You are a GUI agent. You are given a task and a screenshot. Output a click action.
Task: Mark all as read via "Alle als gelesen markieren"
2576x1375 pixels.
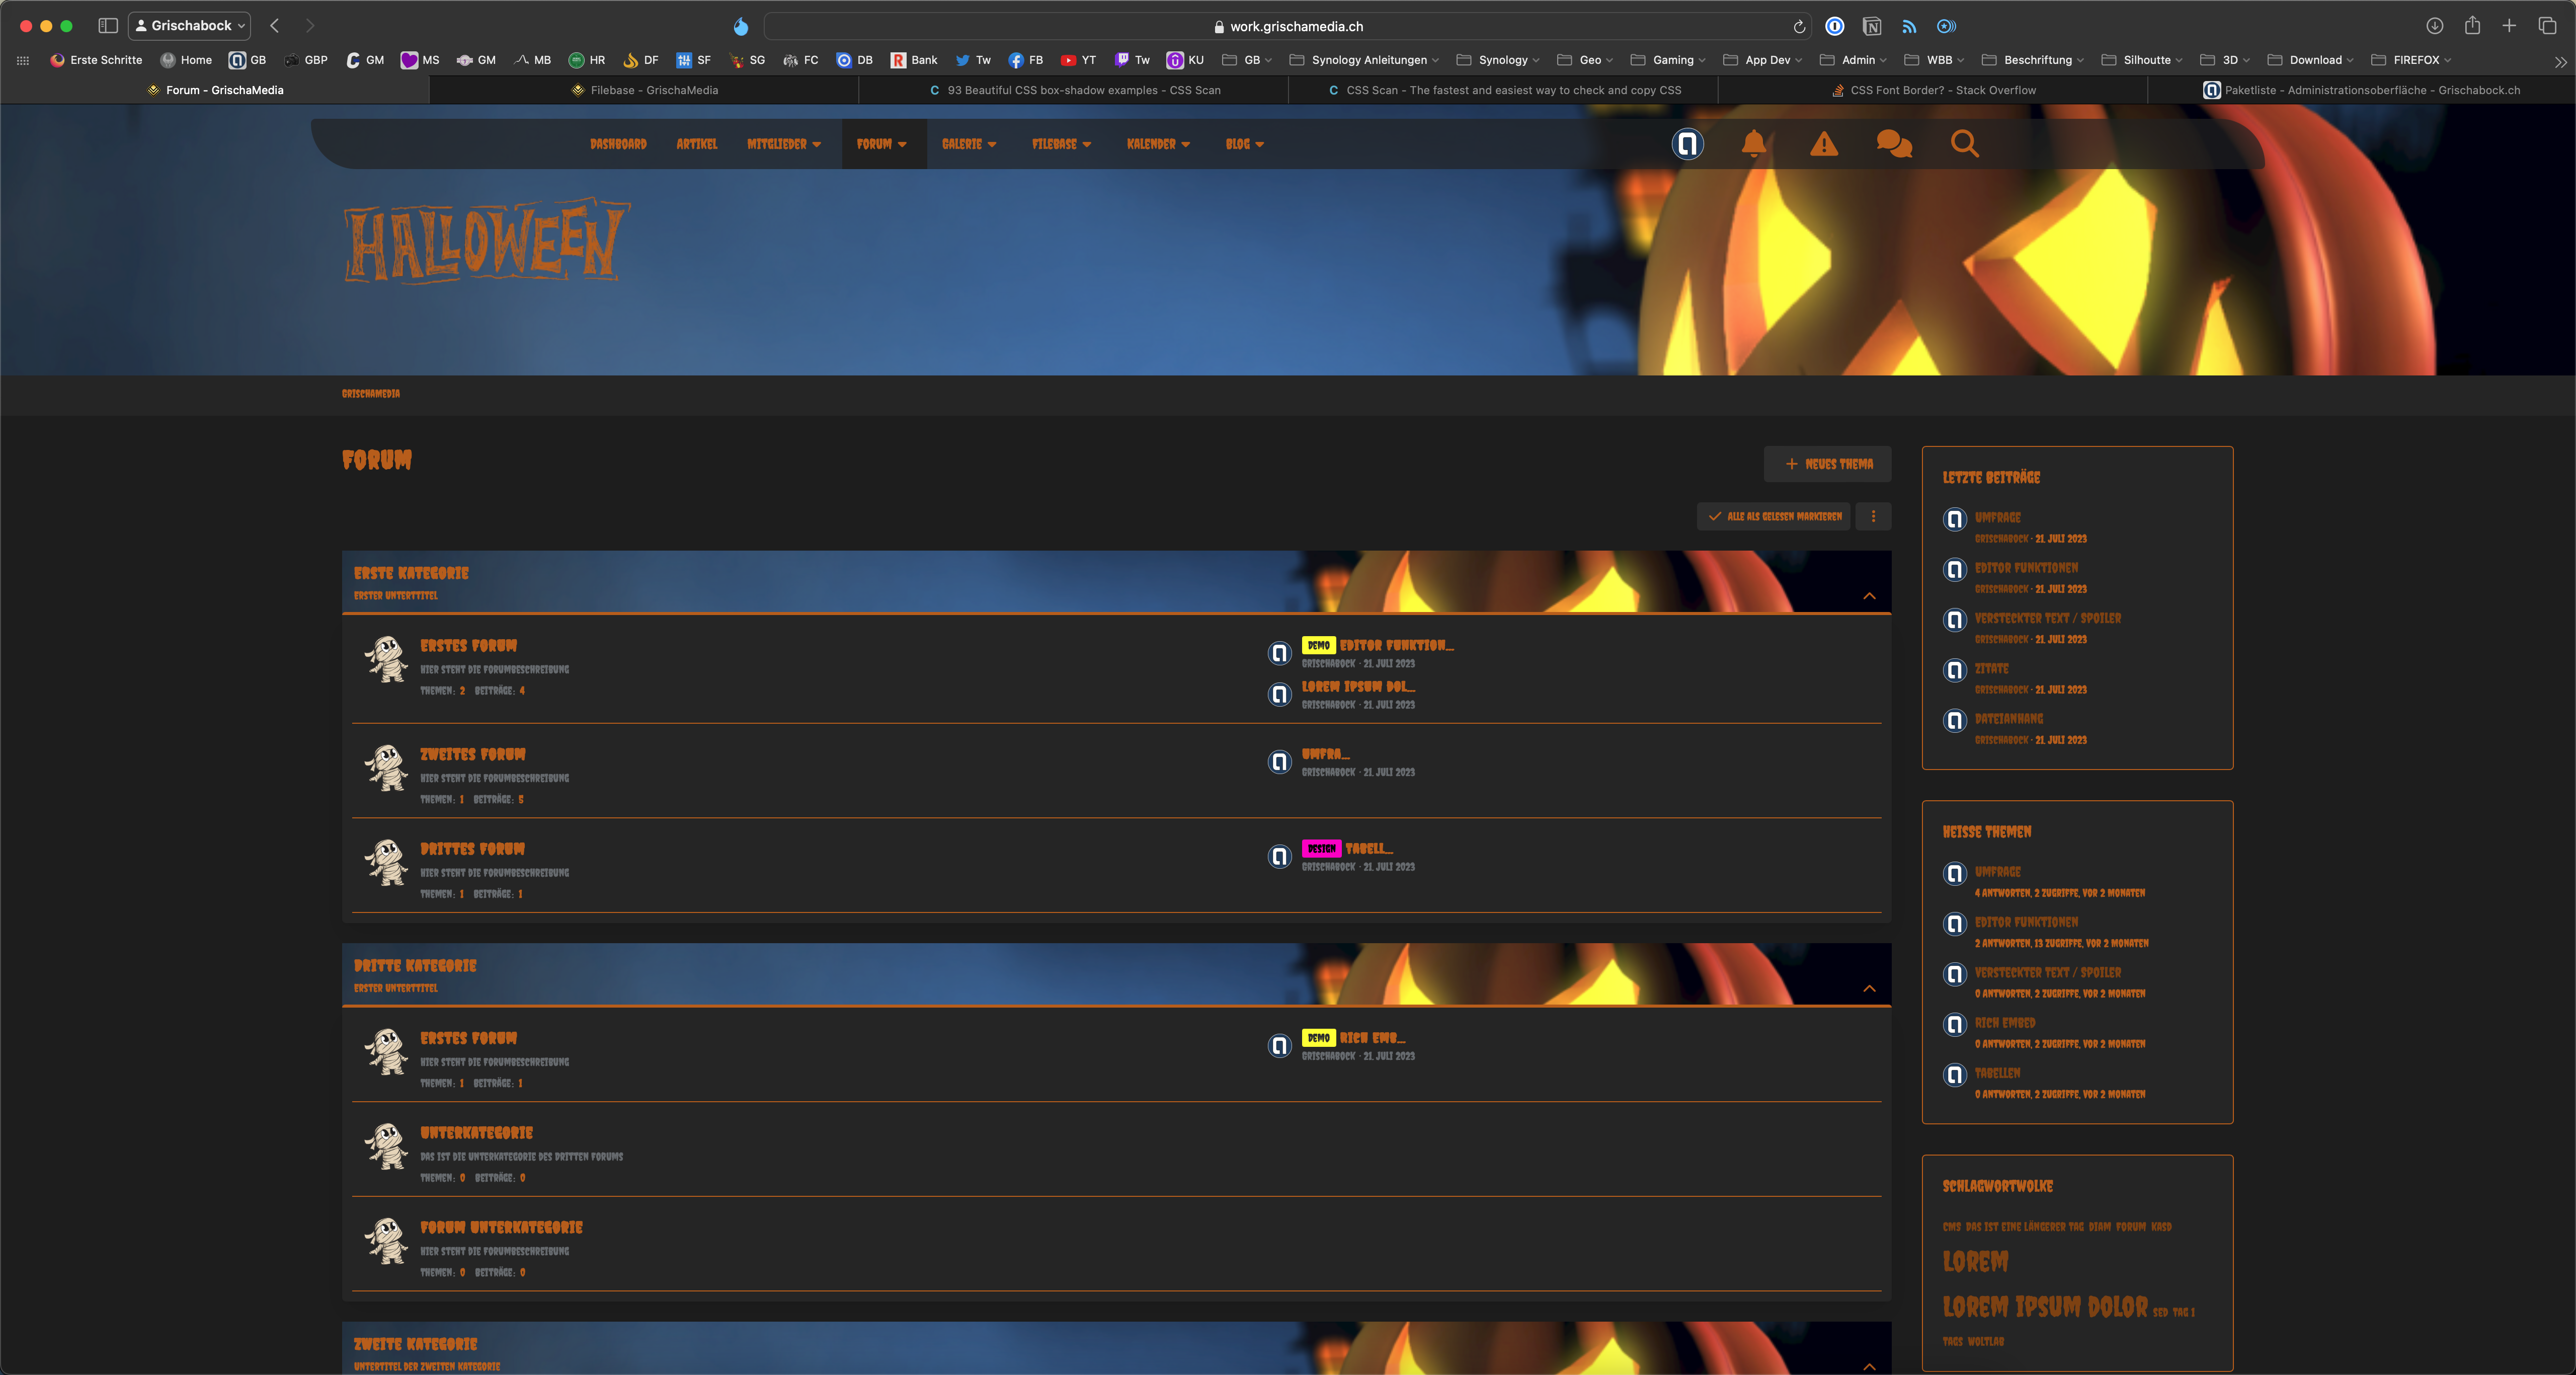[x=1774, y=517]
